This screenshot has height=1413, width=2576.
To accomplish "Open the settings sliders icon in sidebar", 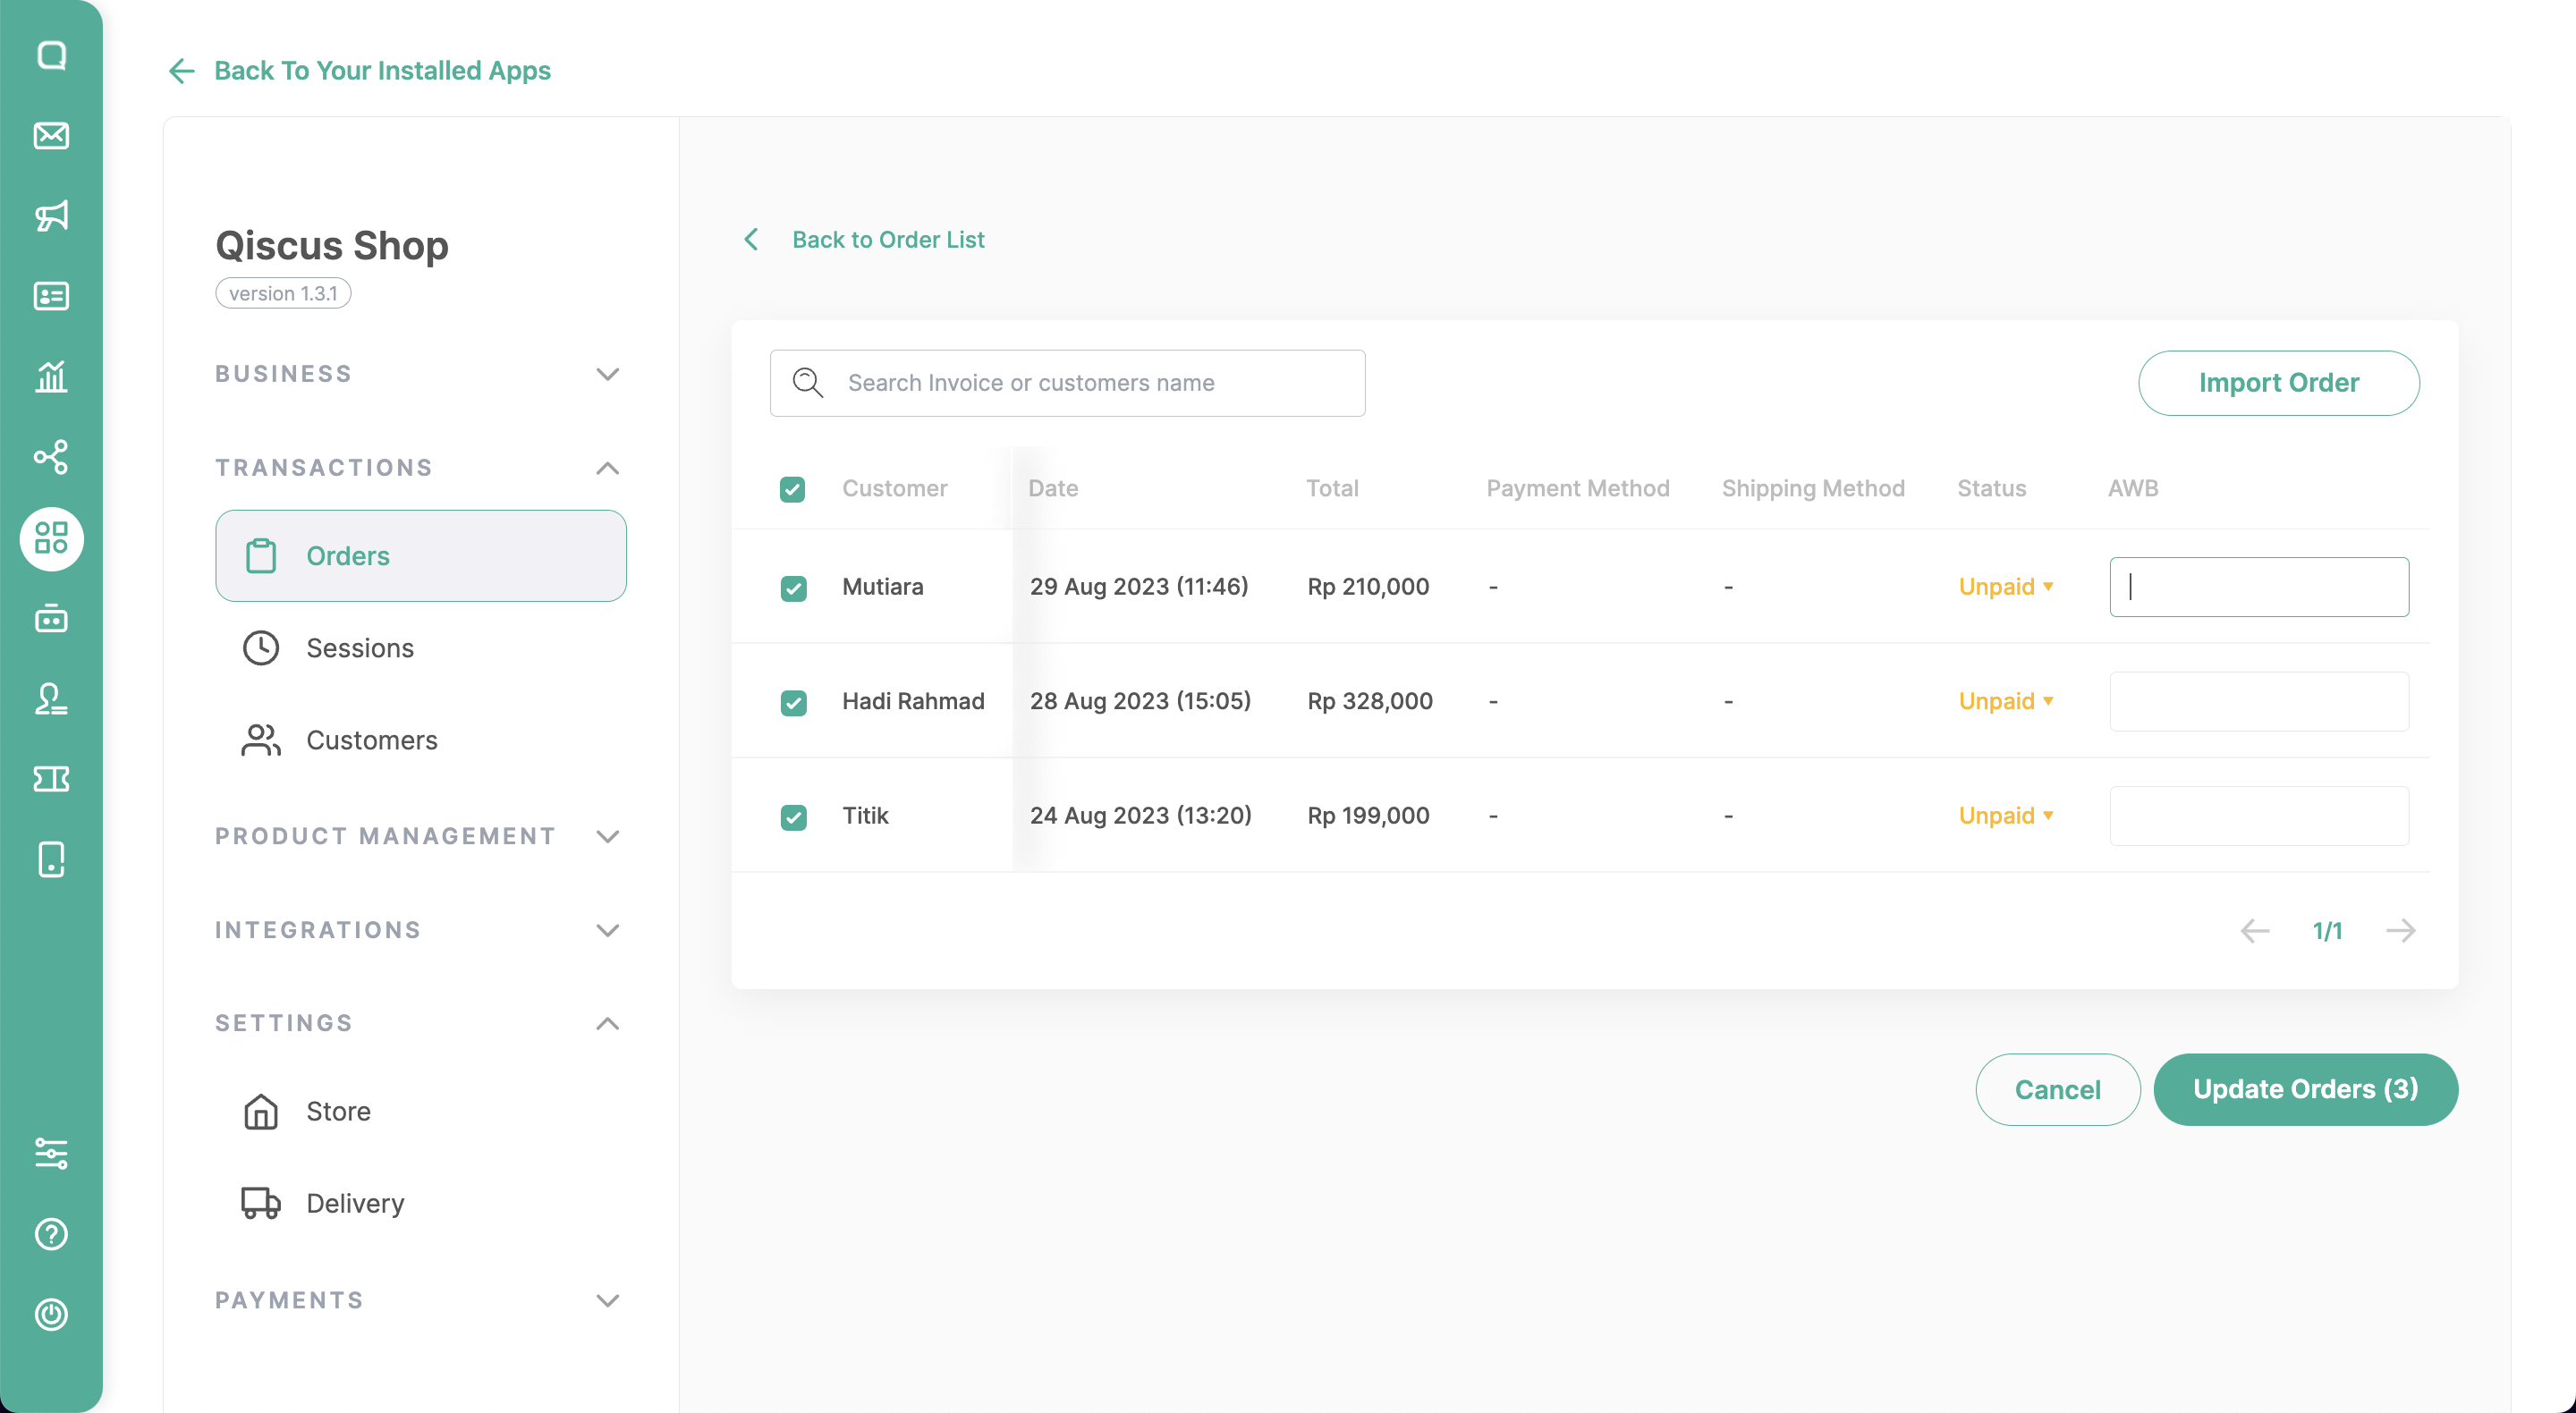I will 51,1153.
